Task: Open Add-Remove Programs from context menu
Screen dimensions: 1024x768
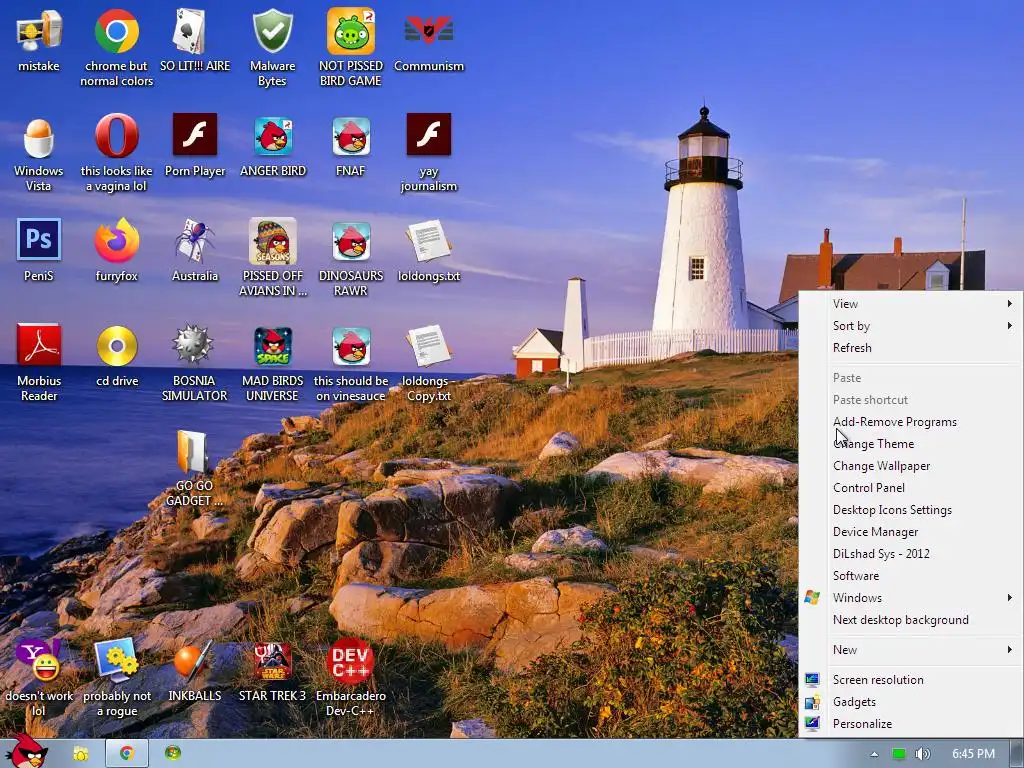Action: pos(910,422)
